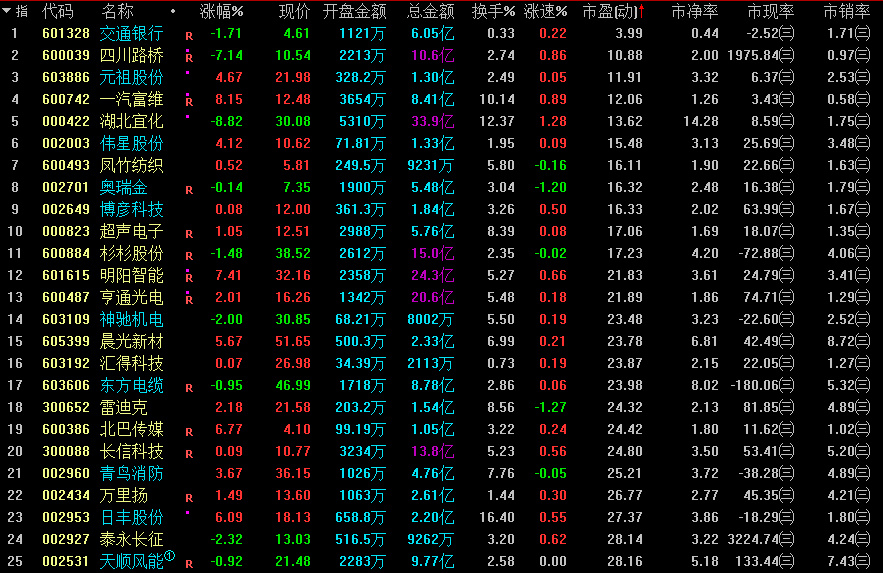883x573 pixels.
Task: Click the R marker on 北巴传媒 row
Action: [x=189, y=432]
